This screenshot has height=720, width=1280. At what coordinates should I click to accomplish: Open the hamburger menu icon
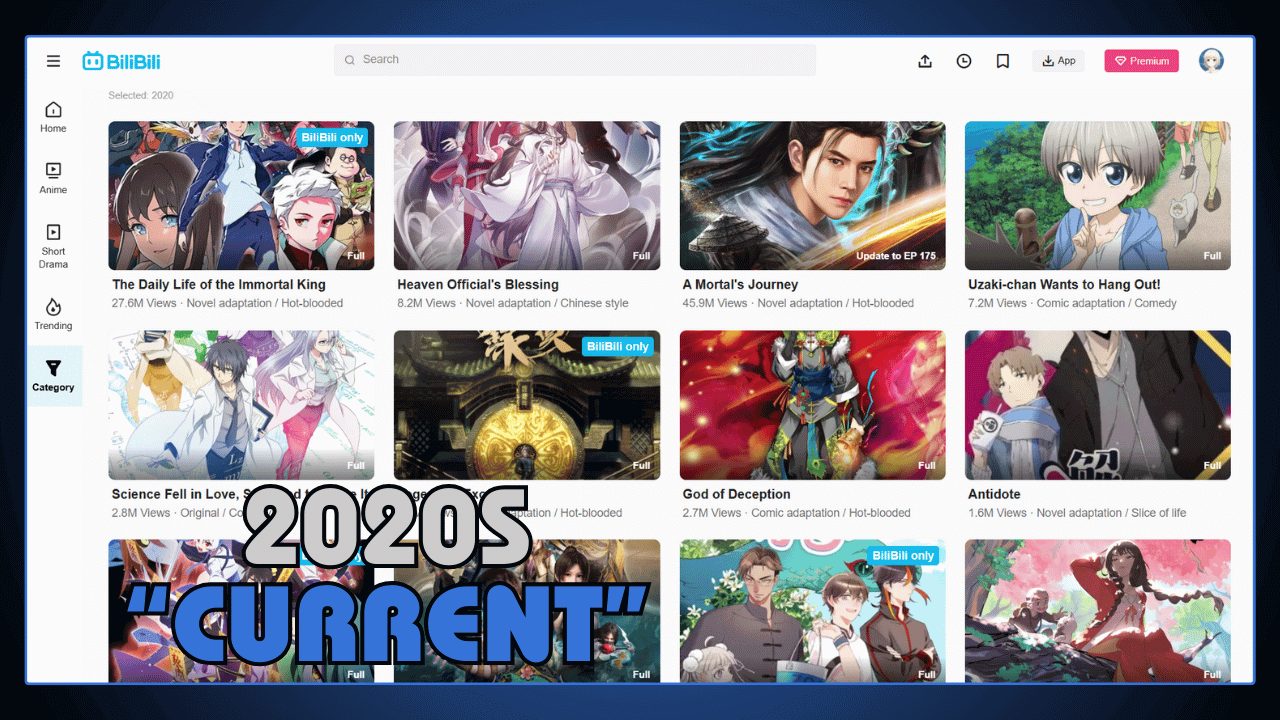click(53, 61)
